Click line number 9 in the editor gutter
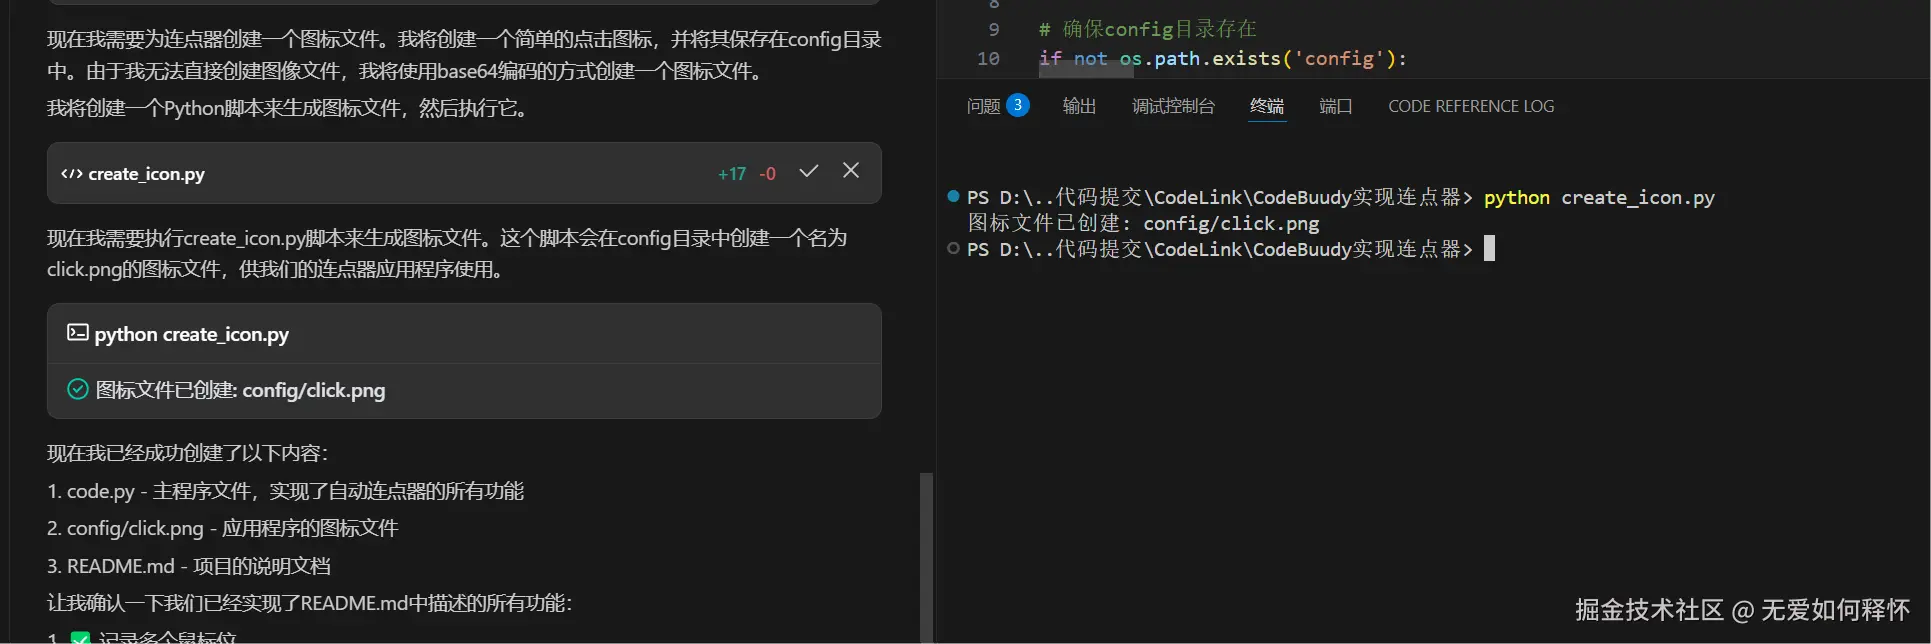The height and width of the screenshot is (644, 1931). [x=993, y=29]
